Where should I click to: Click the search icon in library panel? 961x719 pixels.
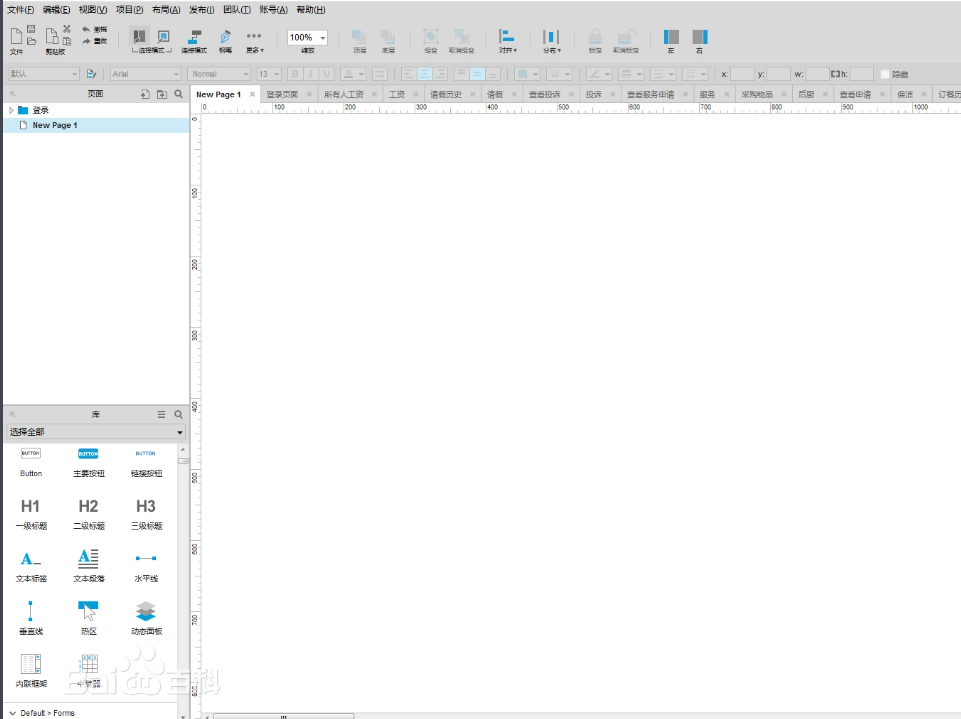pos(178,414)
